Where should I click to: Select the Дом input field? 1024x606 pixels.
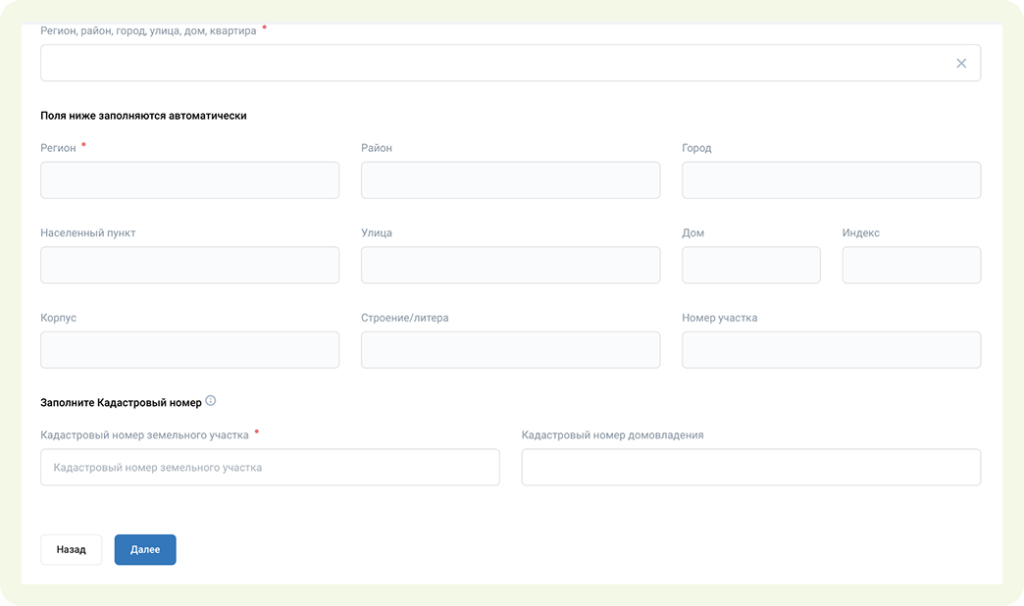pyautogui.click(x=751, y=265)
